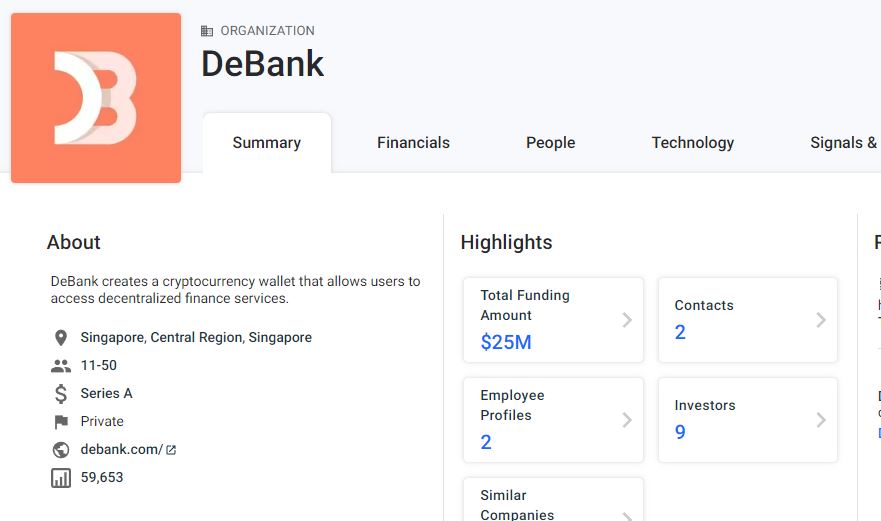The height and width of the screenshot is (521, 881).
Task: Select the Signals & tab
Action: click(845, 143)
